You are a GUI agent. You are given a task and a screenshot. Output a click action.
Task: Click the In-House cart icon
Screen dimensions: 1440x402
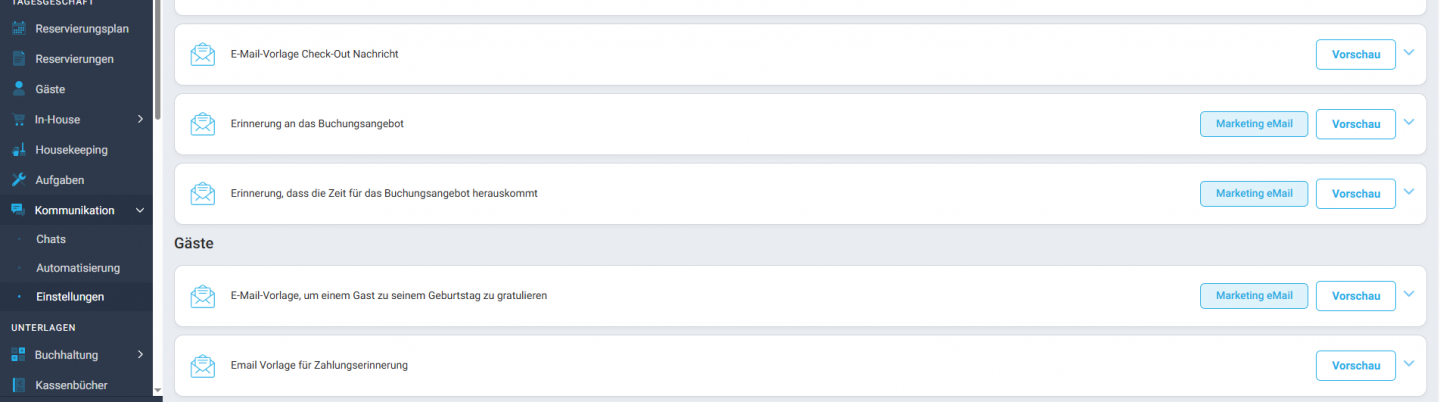pos(18,119)
